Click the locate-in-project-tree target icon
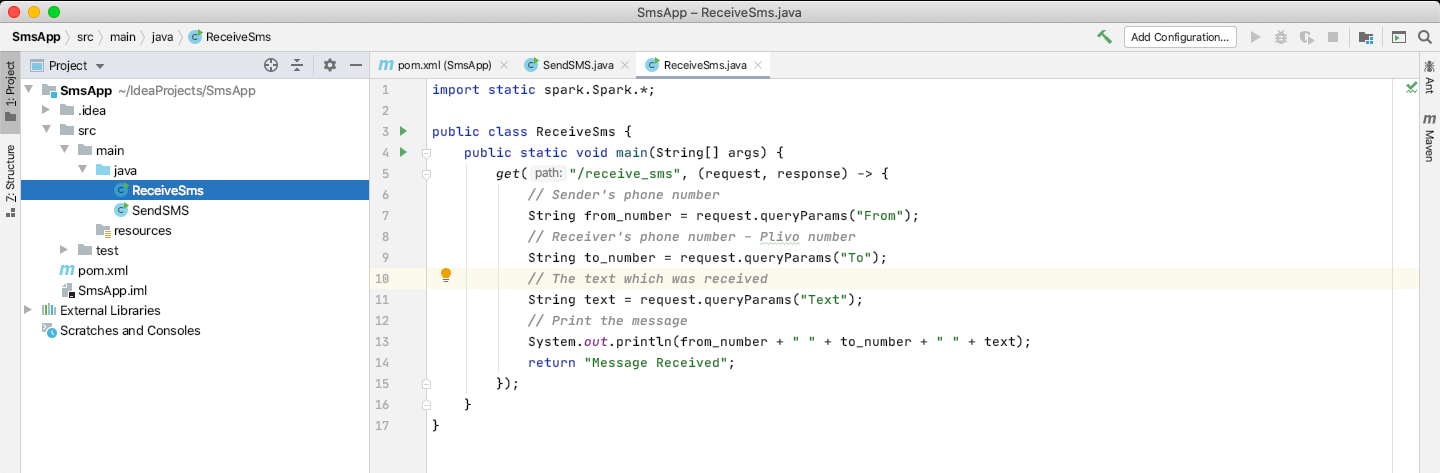 270,66
